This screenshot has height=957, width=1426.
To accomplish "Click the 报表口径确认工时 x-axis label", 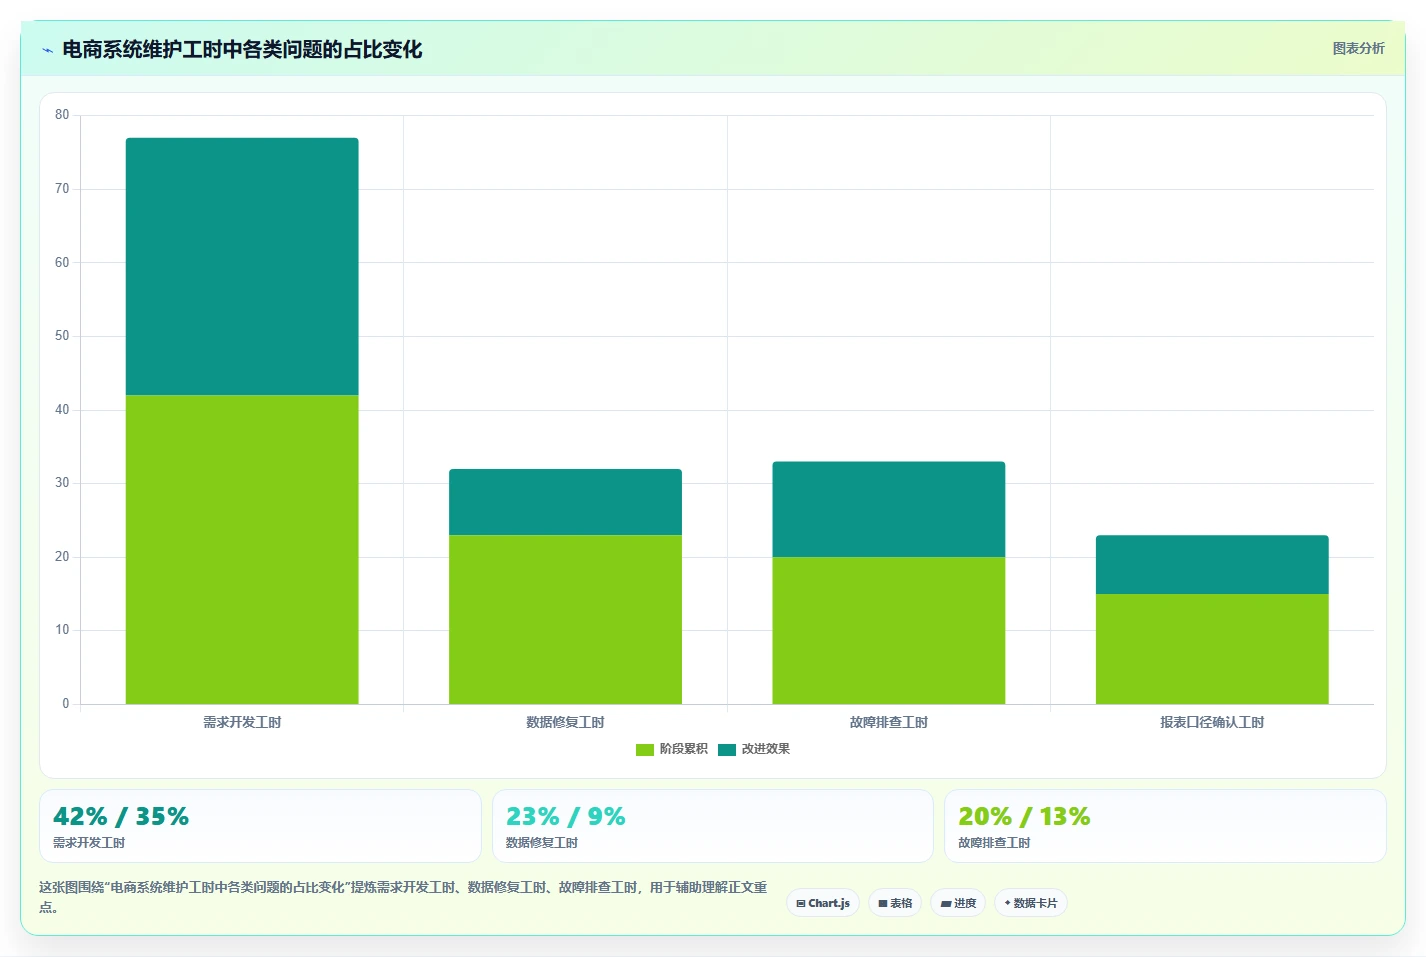I will (1212, 722).
